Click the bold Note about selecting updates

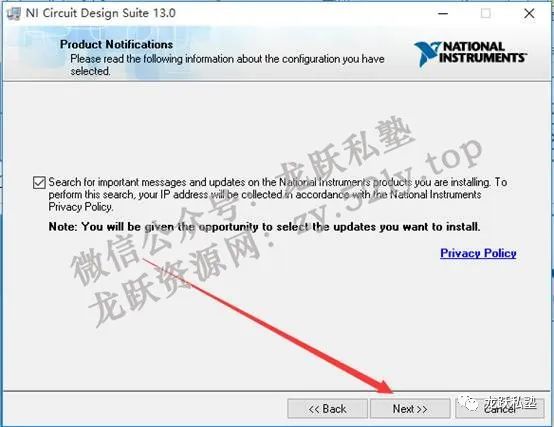click(x=264, y=226)
